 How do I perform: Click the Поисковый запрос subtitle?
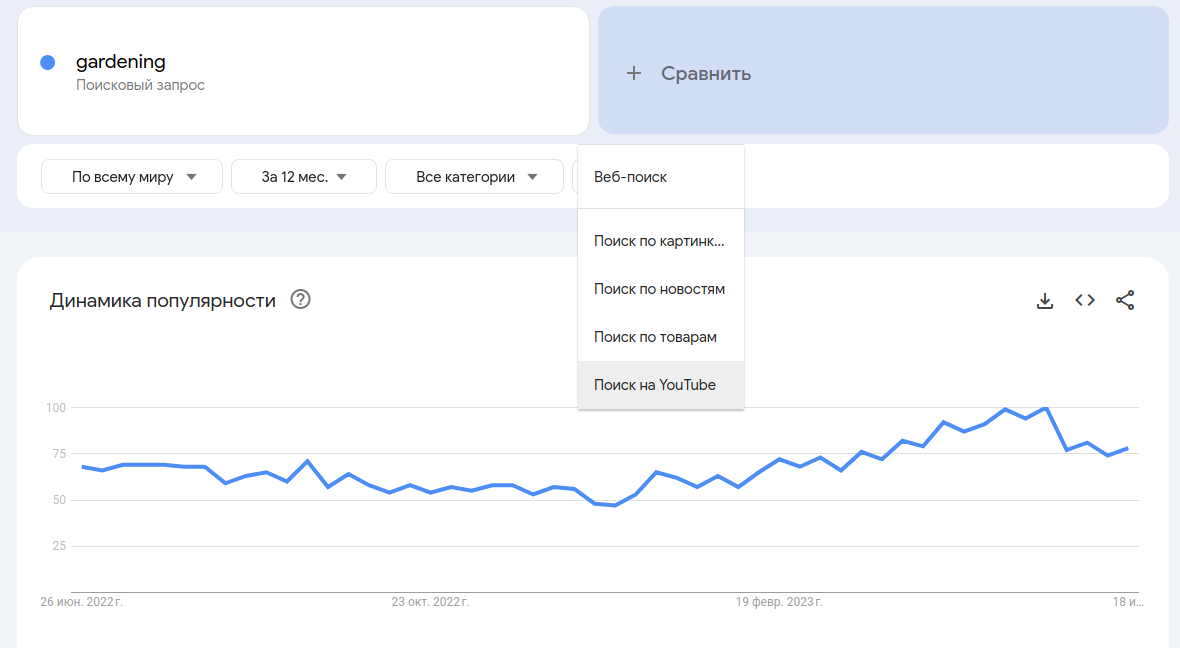coord(140,85)
